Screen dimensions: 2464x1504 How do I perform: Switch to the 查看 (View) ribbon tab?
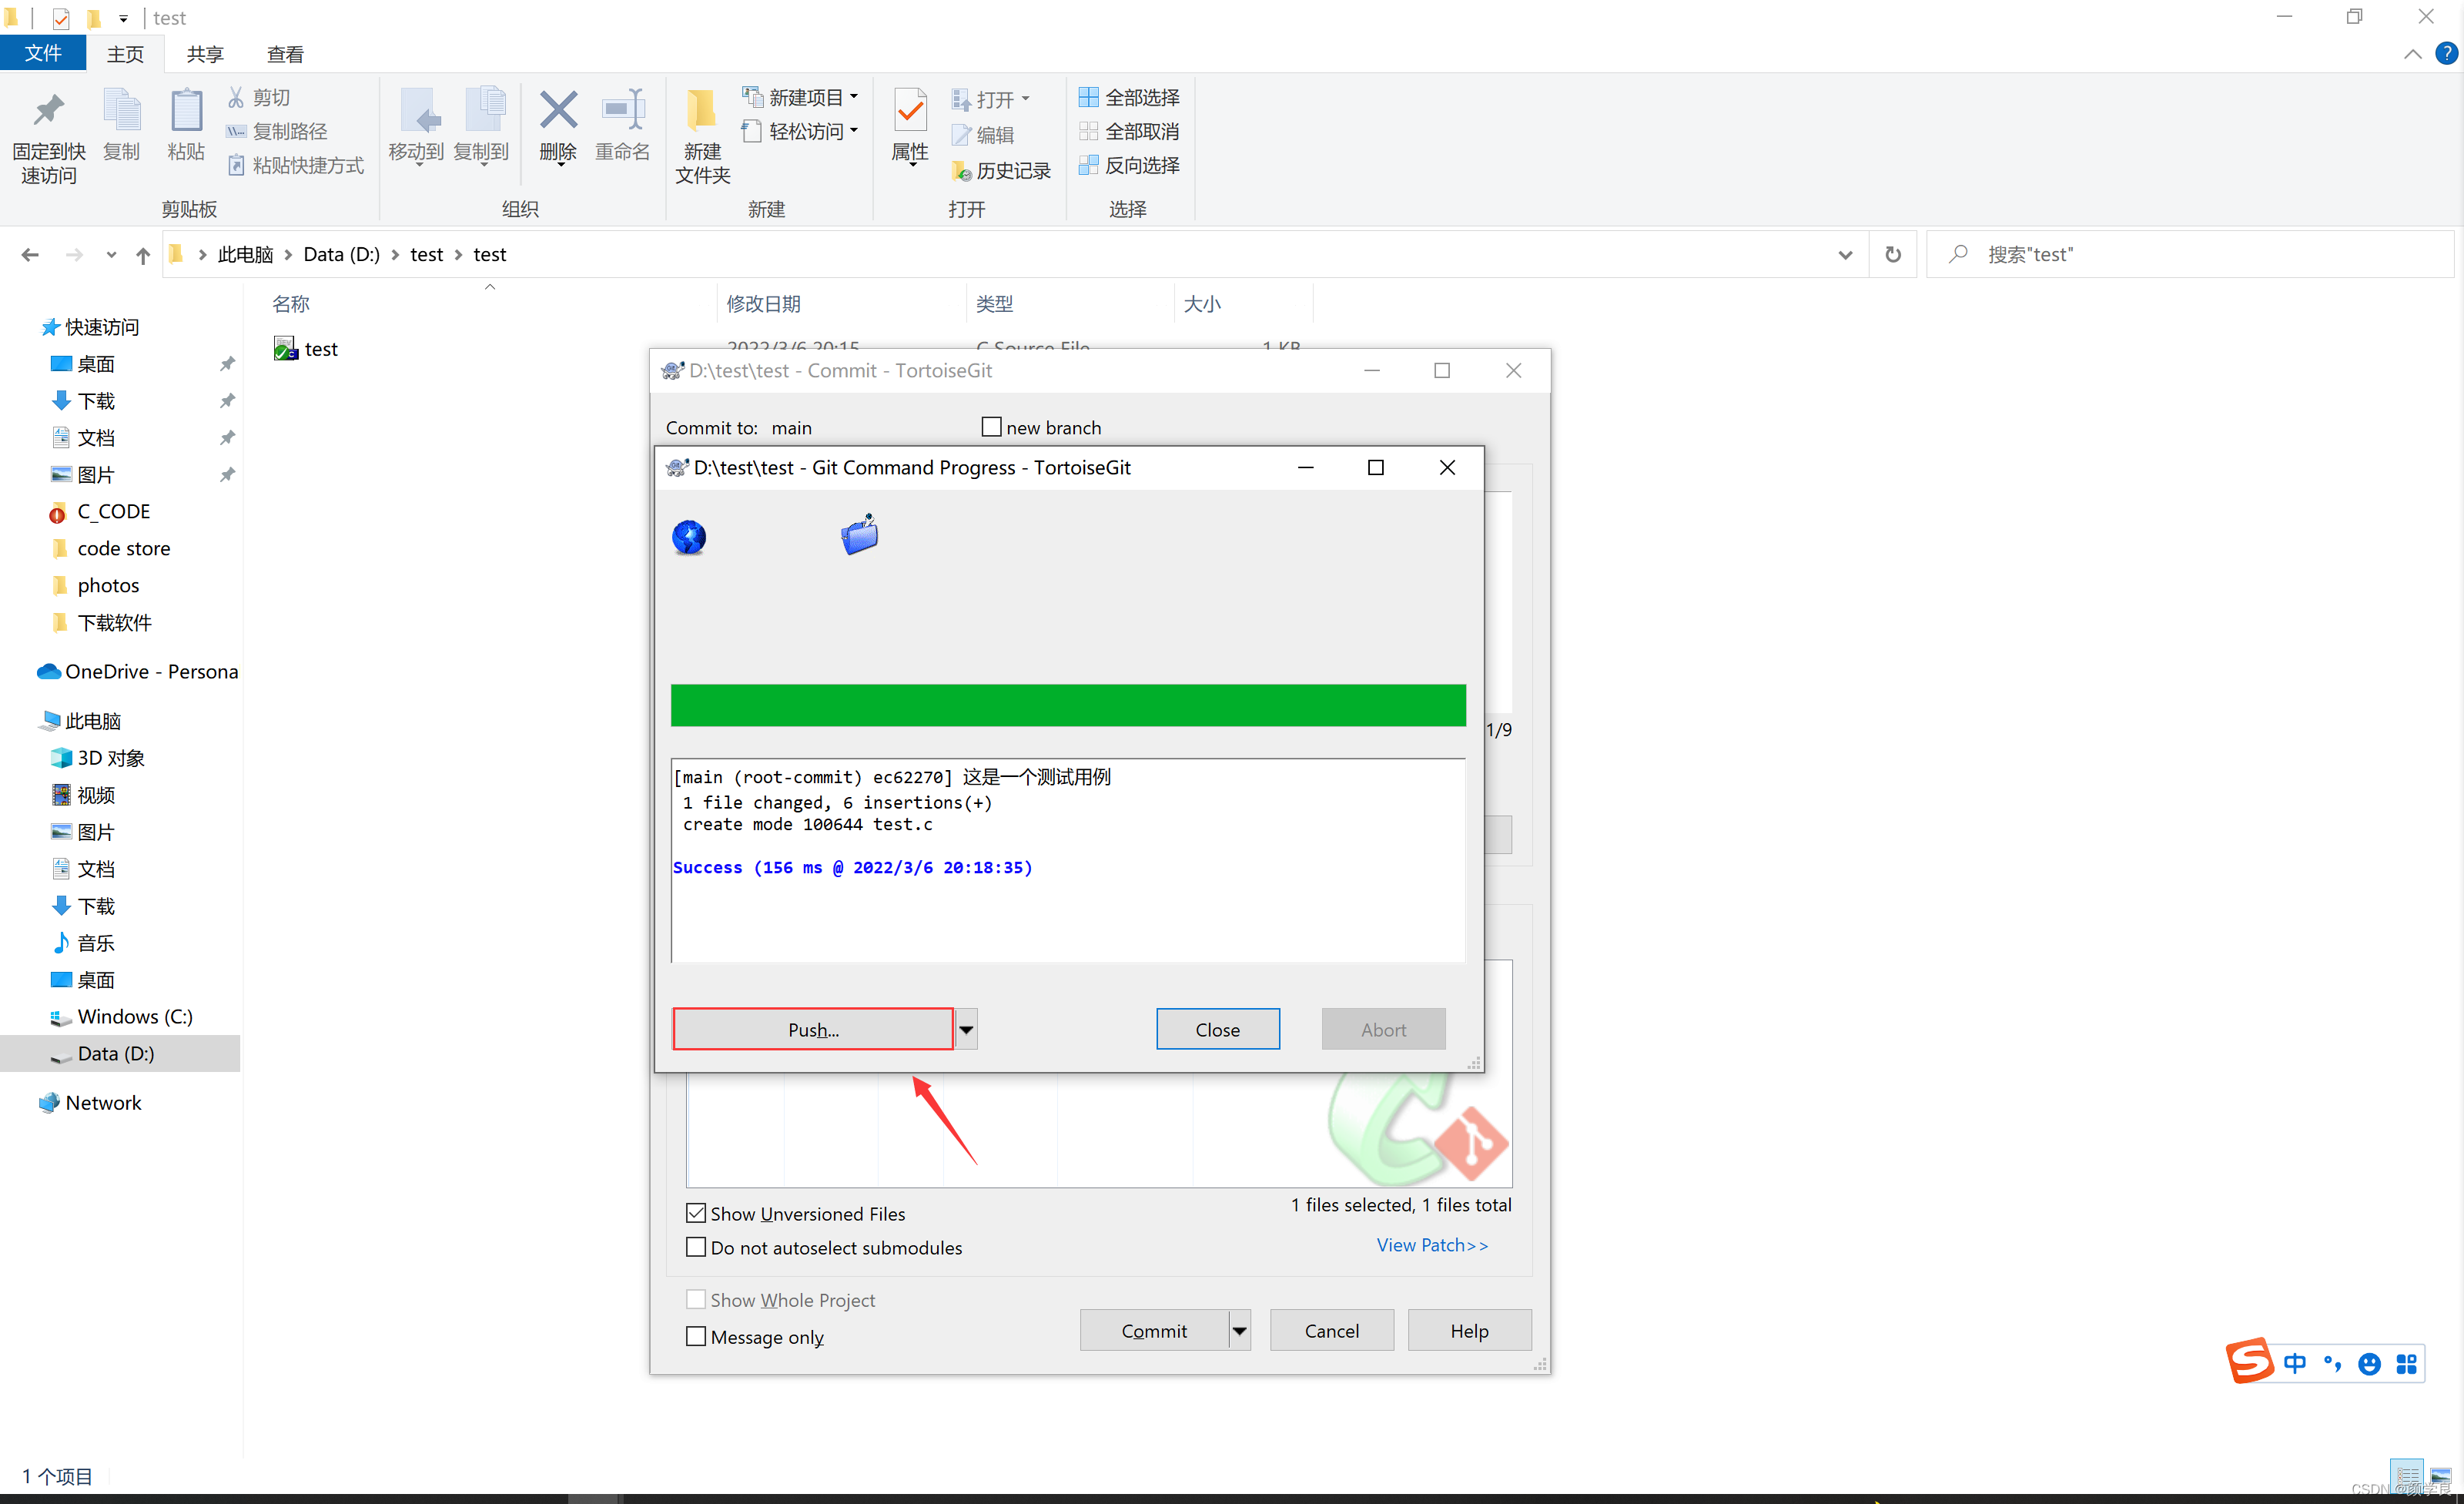pos(285,54)
